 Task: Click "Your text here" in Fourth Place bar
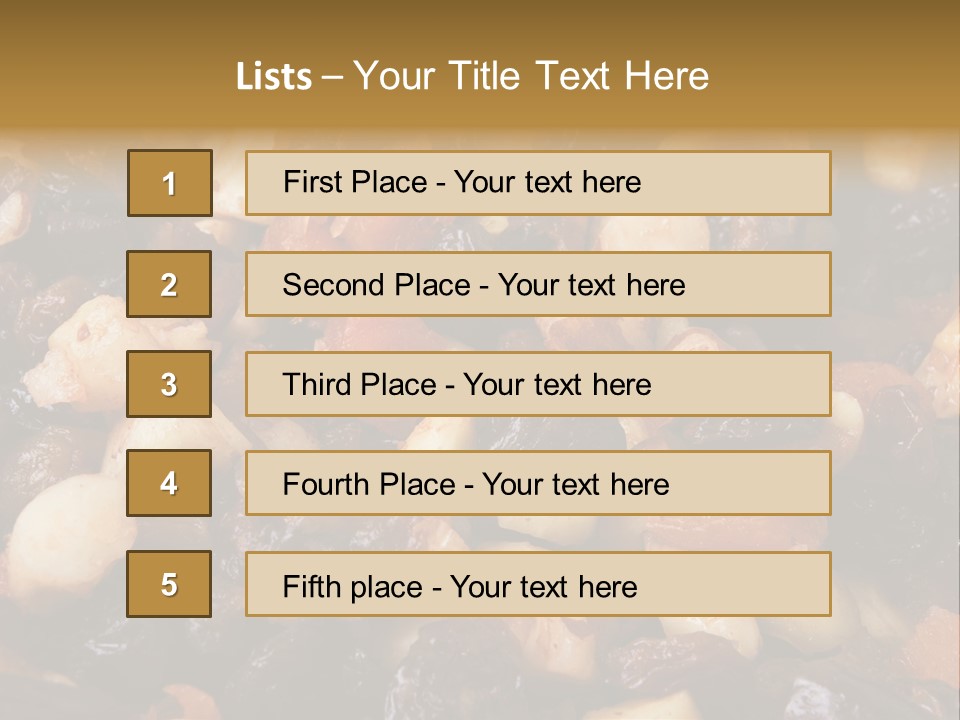pyautogui.click(x=575, y=485)
